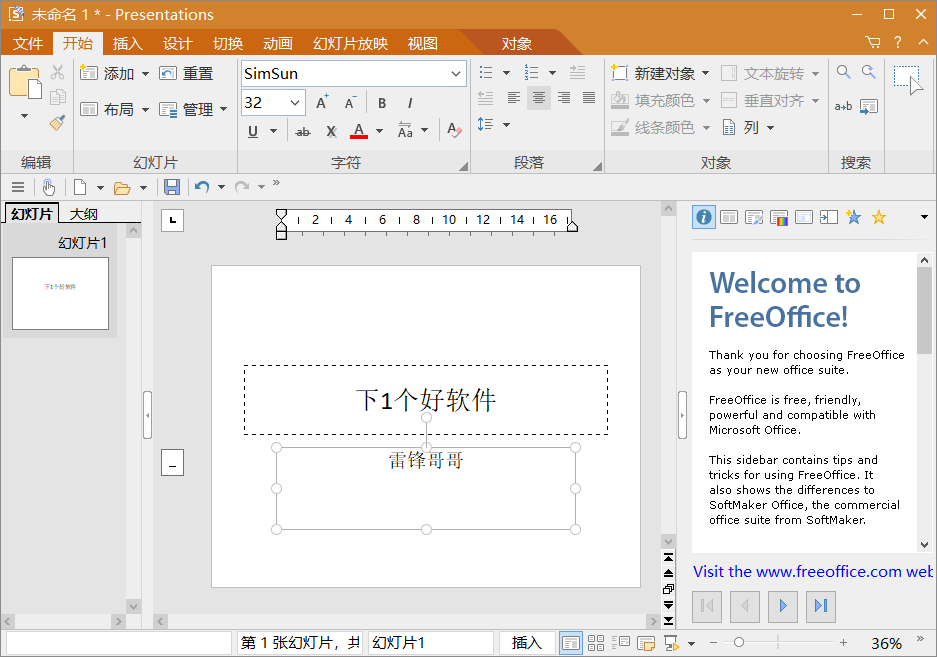Click the Save floppy disk icon
The width and height of the screenshot is (937, 657).
coord(172,187)
